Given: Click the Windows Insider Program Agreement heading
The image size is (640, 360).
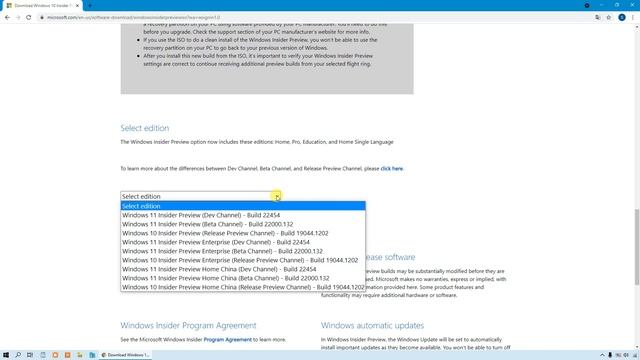Looking at the screenshot, I should click(189, 325).
